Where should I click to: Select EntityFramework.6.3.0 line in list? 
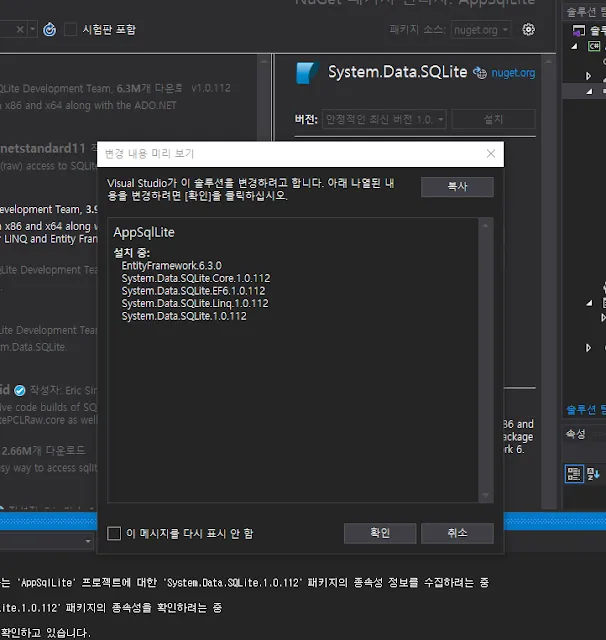tap(171, 266)
